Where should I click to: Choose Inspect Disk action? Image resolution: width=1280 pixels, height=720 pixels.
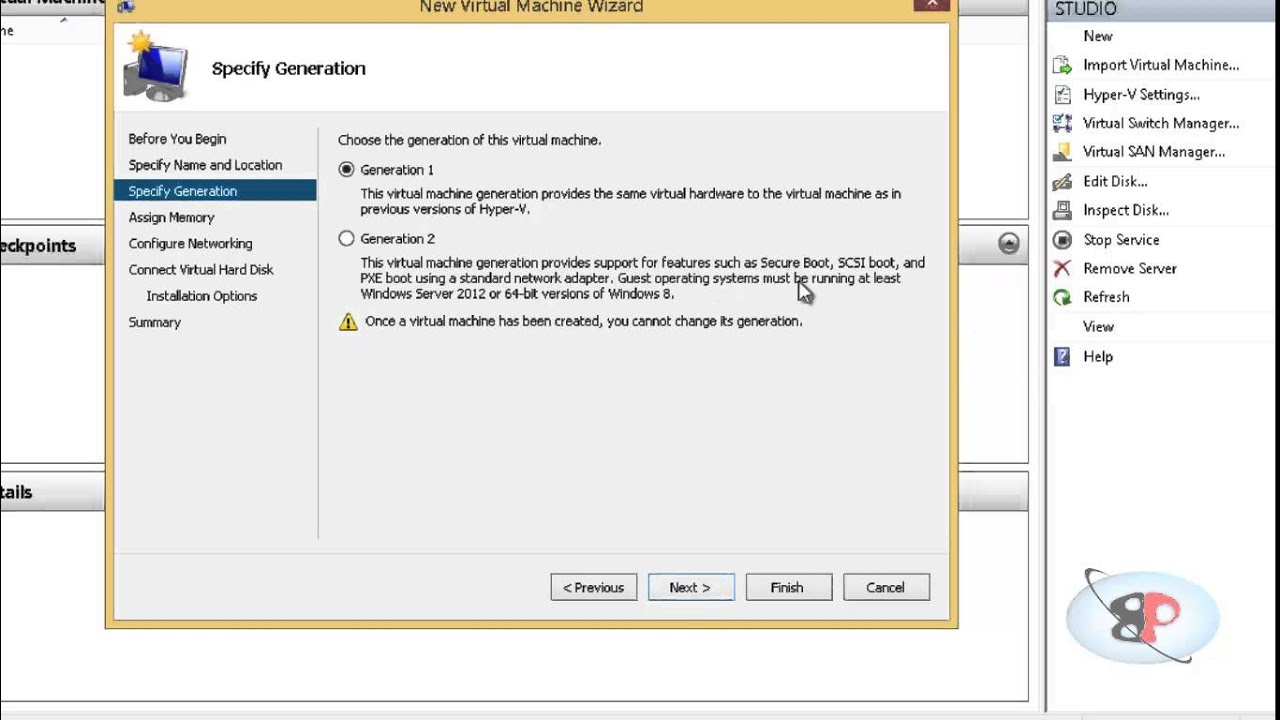tap(1126, 210)
